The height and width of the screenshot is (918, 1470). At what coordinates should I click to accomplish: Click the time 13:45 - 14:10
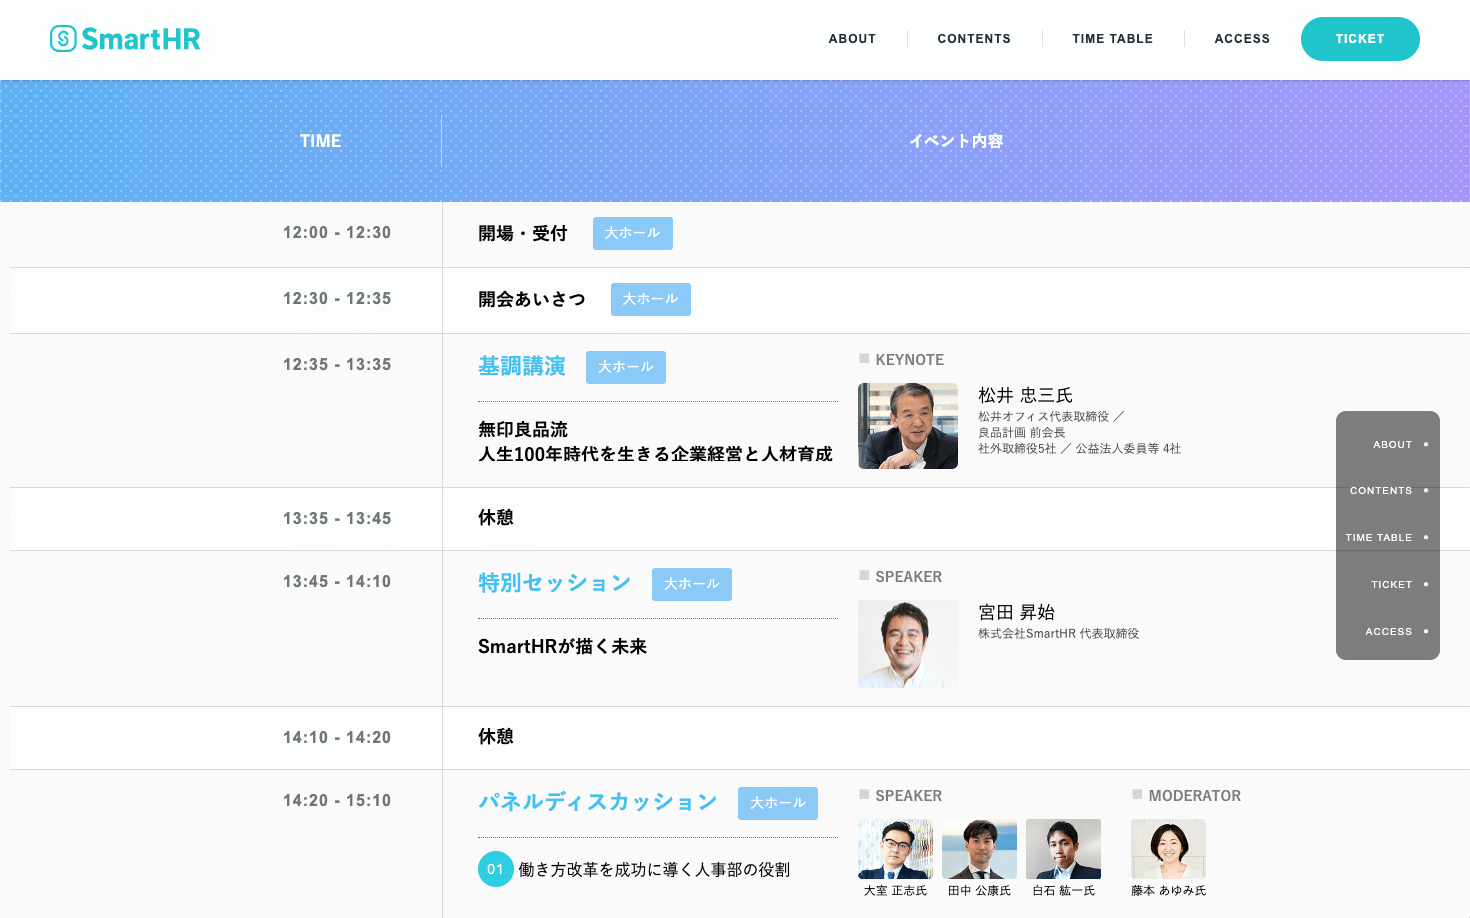pos(337,582)
